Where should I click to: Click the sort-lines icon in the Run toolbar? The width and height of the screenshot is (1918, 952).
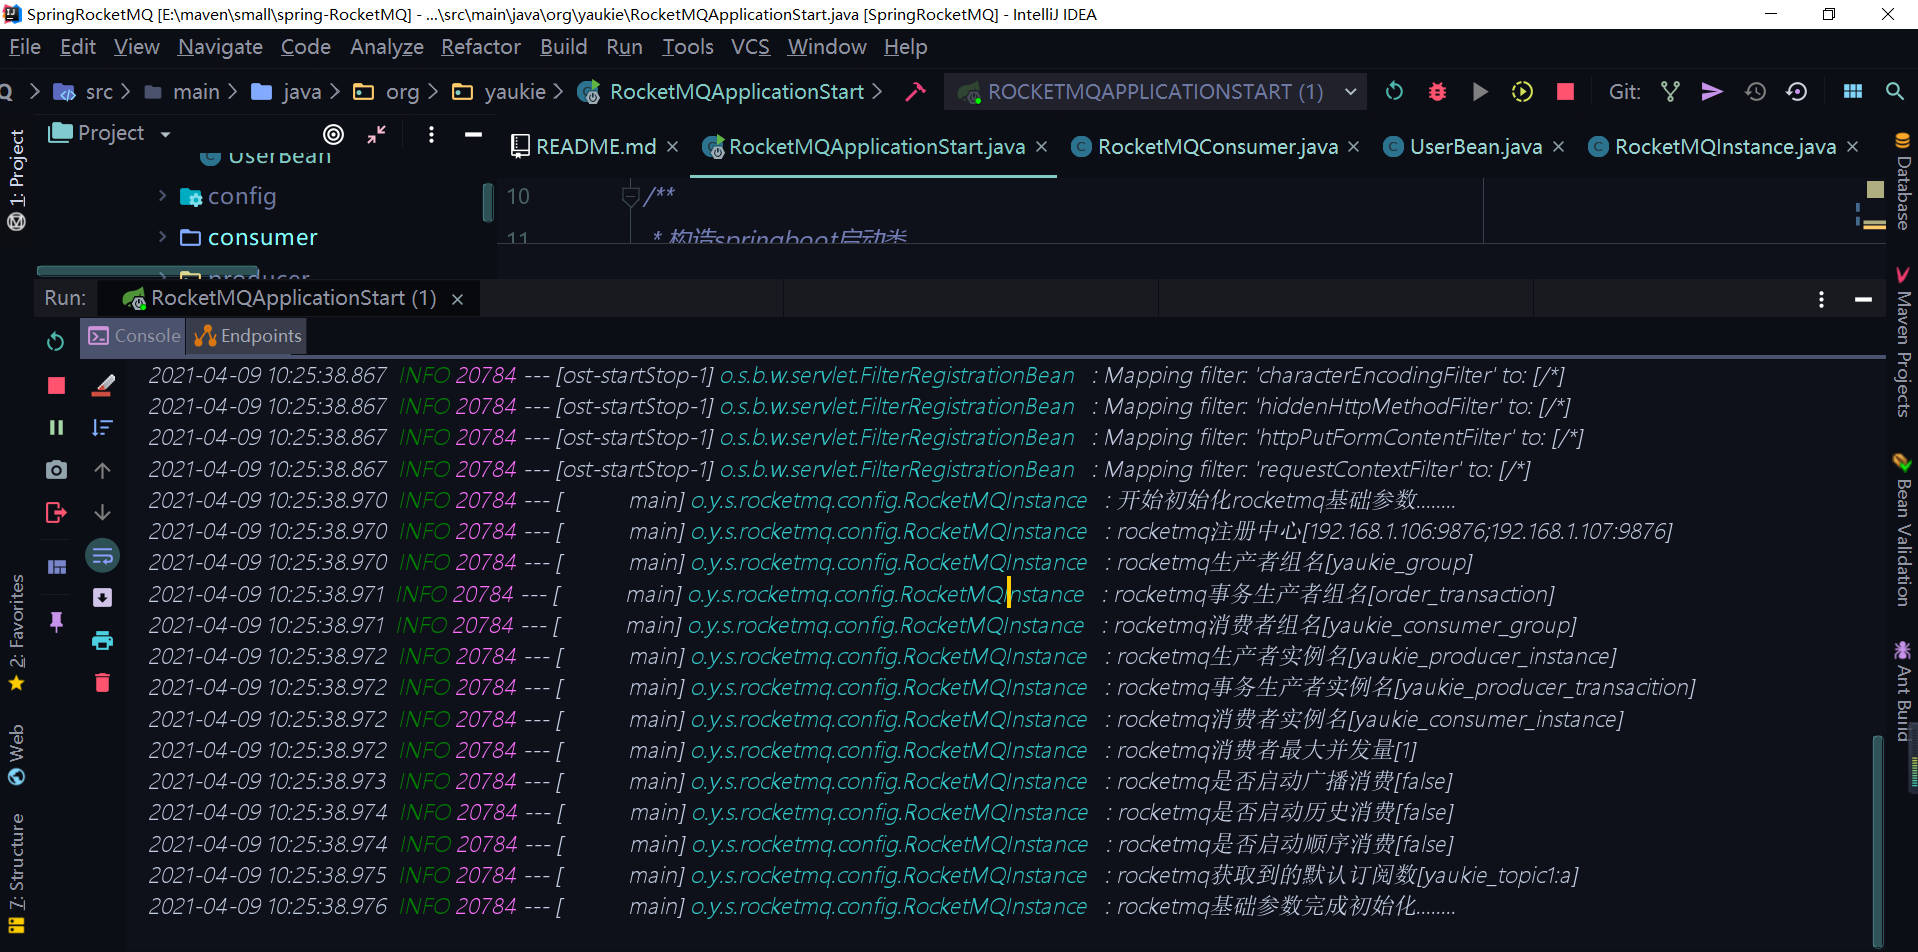102,428
